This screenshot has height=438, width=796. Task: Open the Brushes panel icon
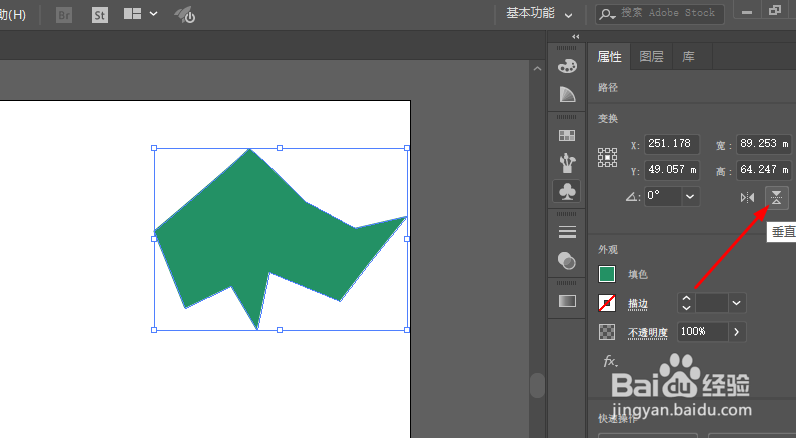[x=567, y=163]
